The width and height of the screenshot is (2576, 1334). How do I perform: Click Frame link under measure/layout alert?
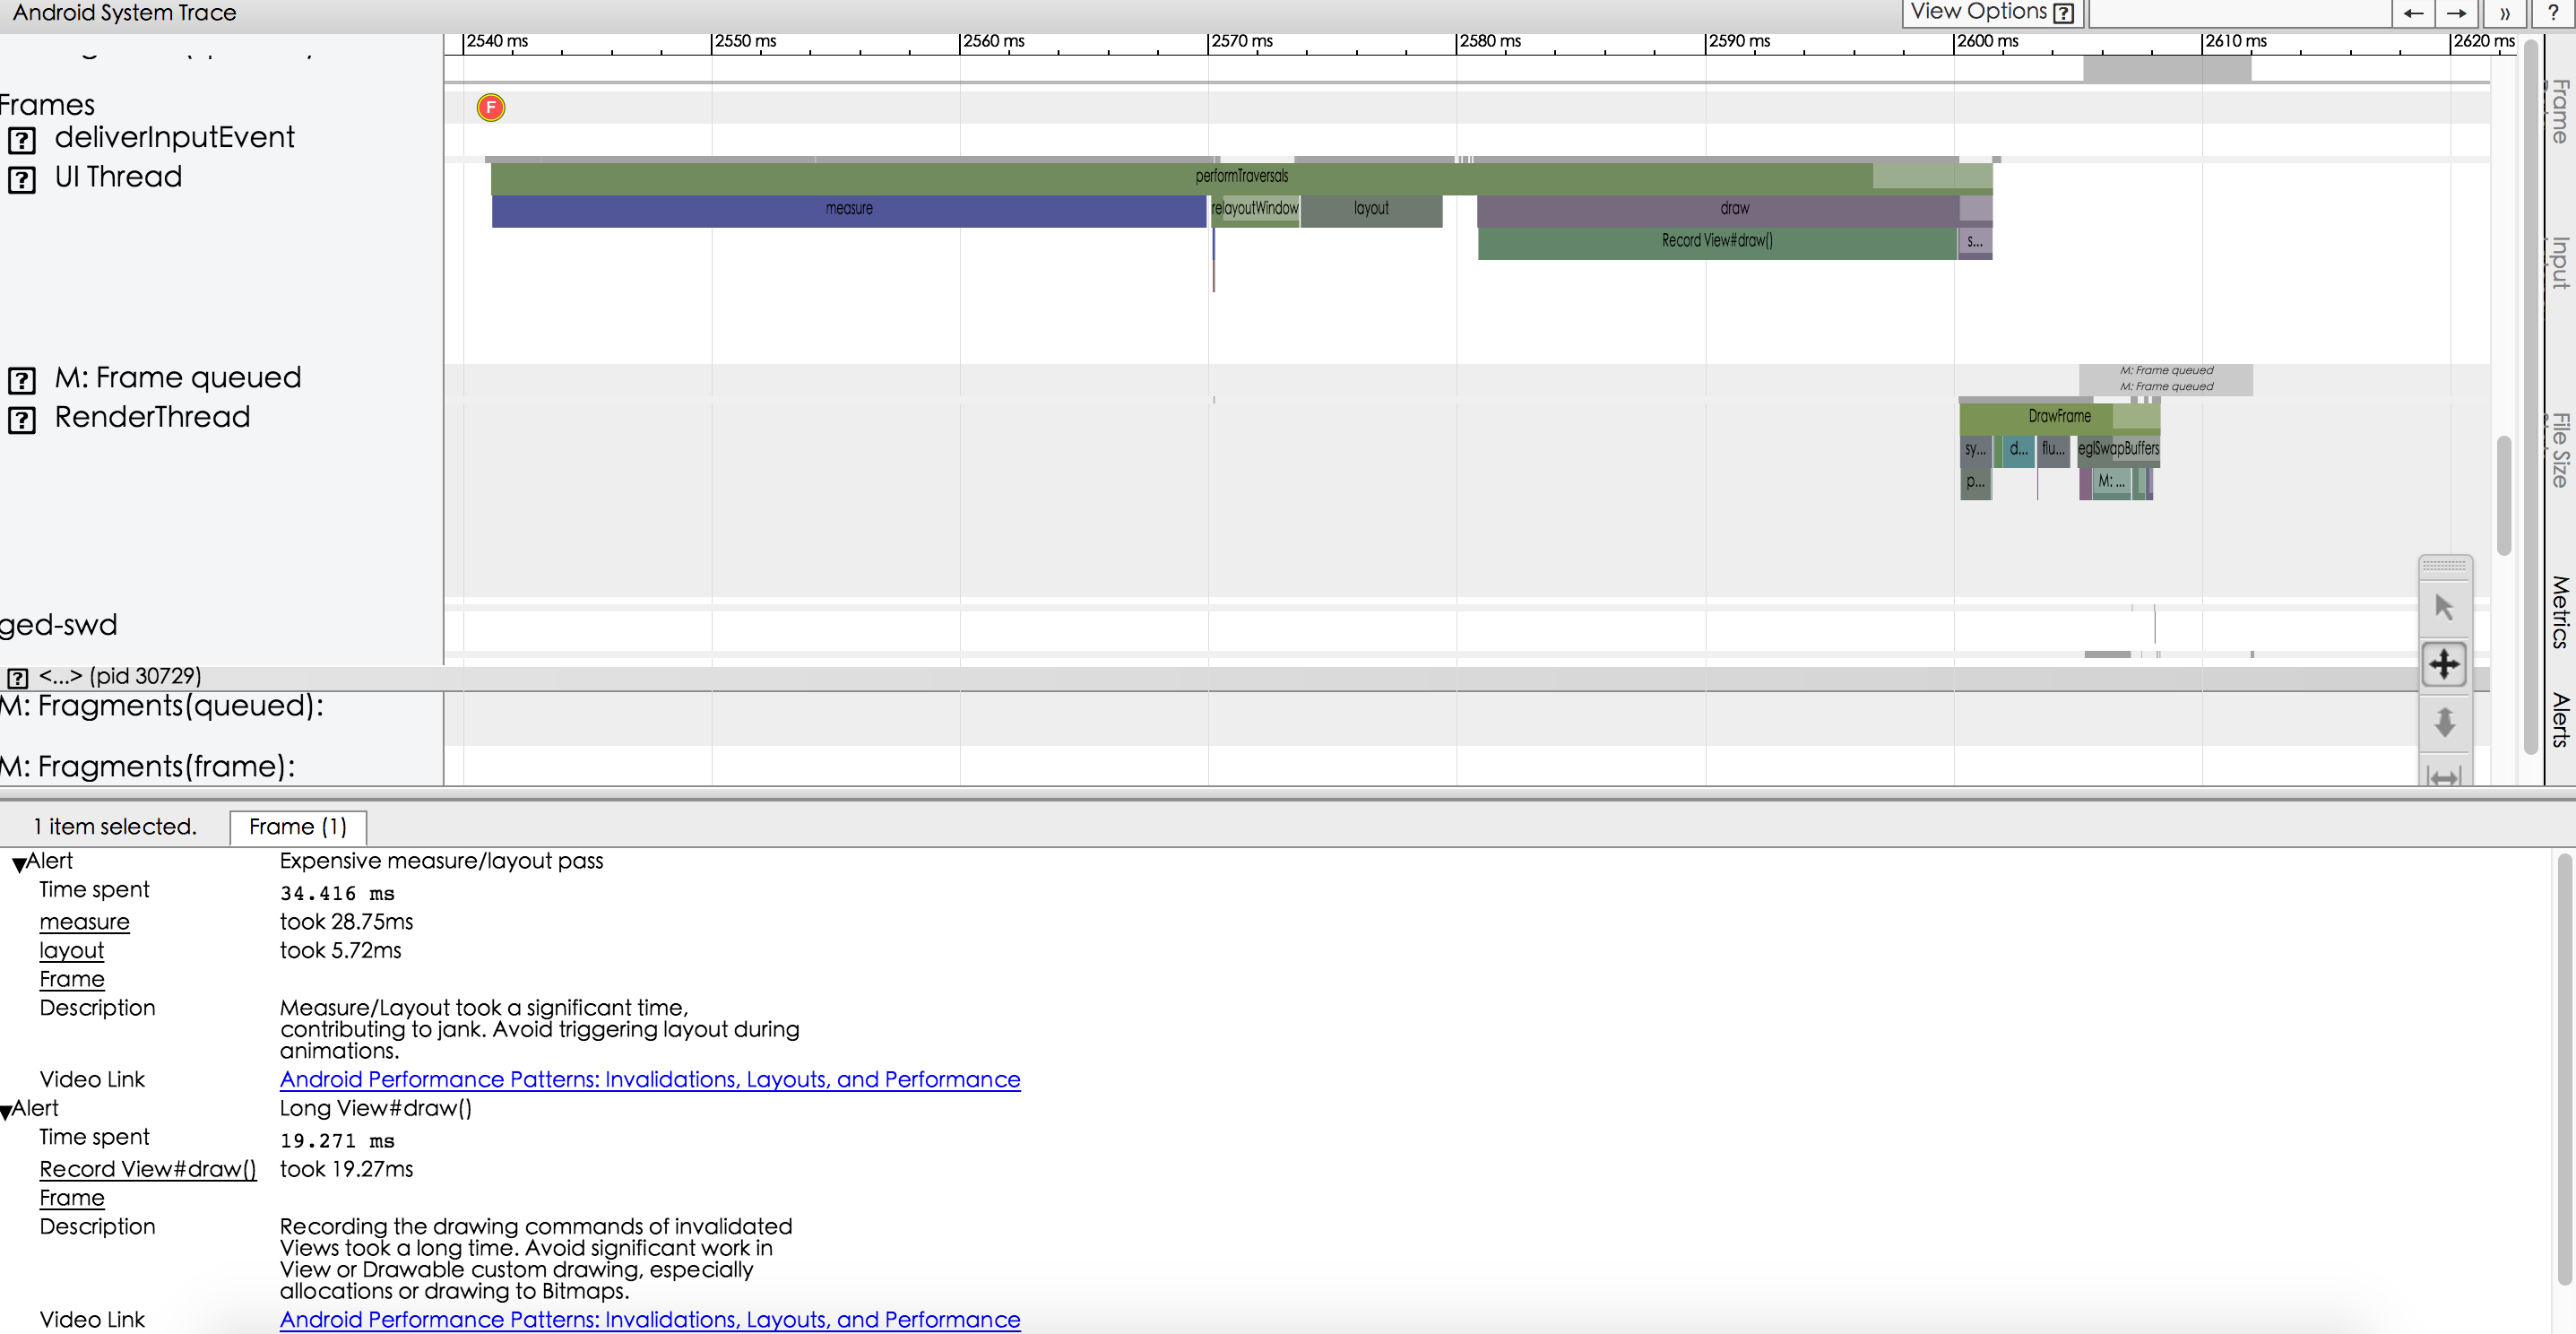(x=71, y=980)
